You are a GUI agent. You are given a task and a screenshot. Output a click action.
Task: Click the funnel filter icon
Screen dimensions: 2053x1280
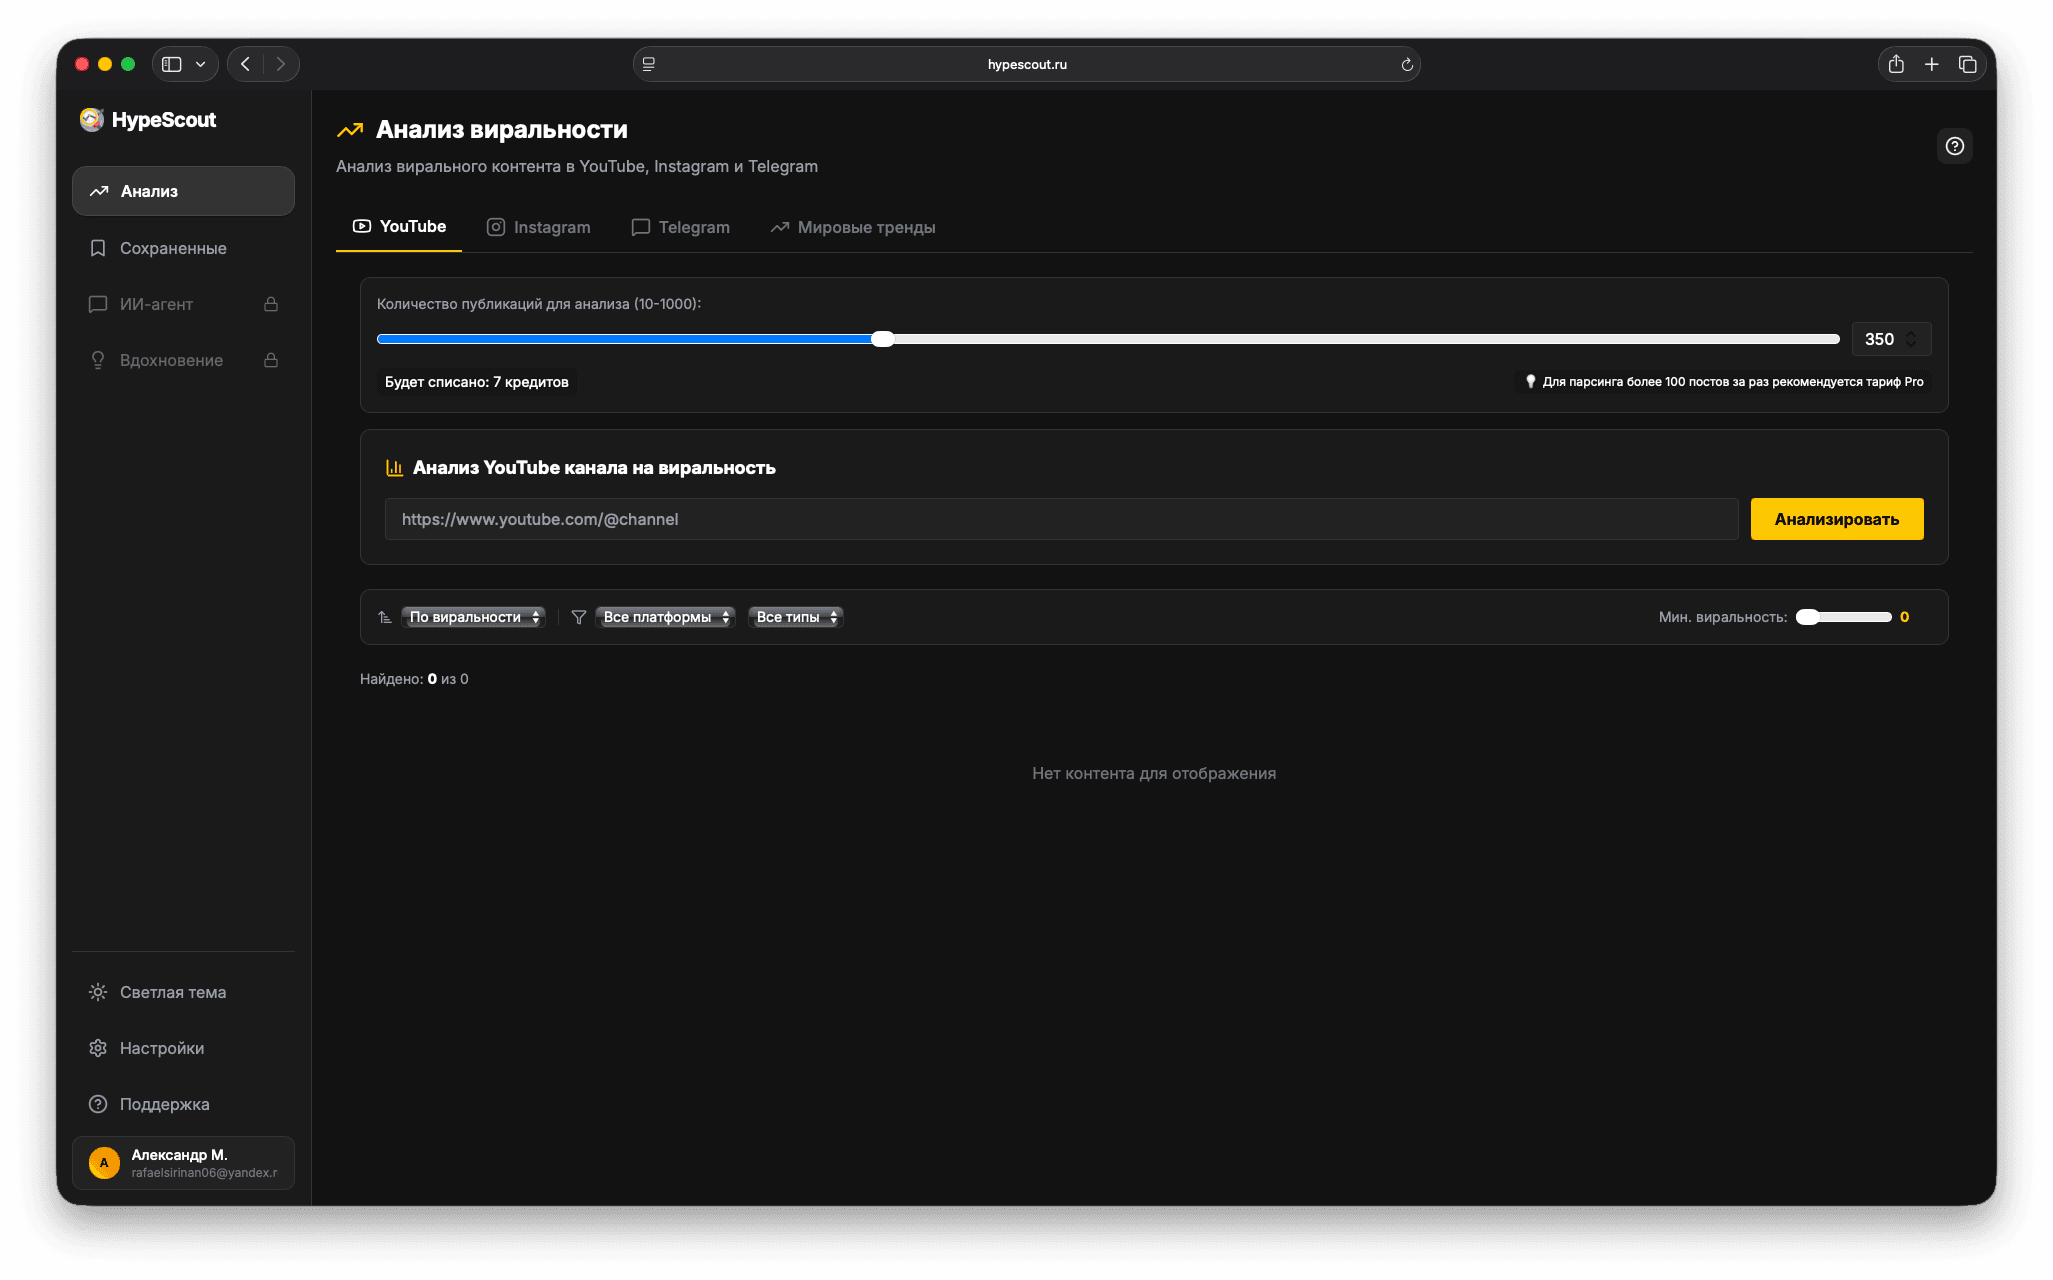(578, 617)
